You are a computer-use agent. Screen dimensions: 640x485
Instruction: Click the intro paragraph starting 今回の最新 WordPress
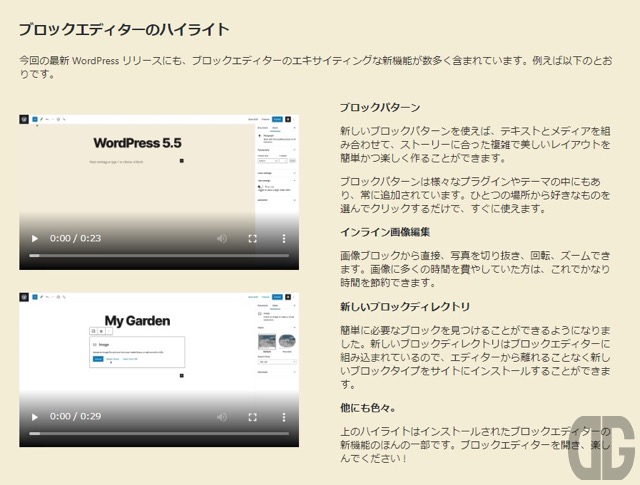(316, 67)
